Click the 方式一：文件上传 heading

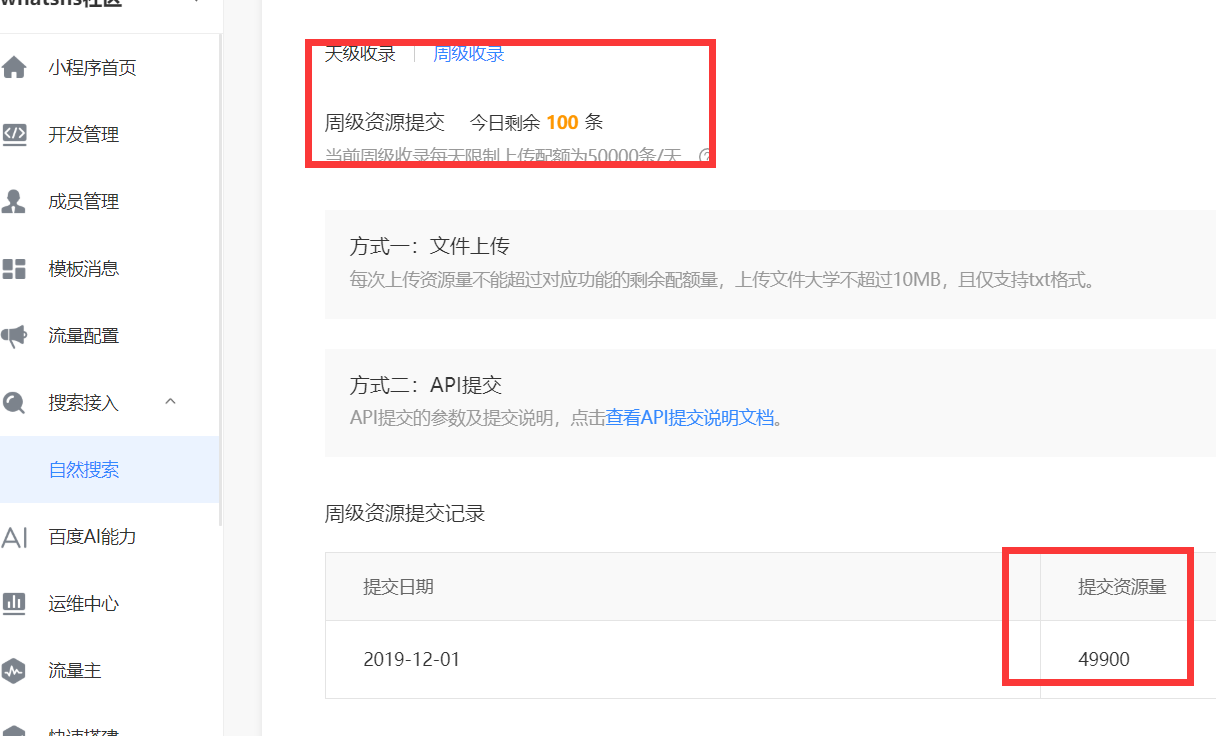point(430,246)
